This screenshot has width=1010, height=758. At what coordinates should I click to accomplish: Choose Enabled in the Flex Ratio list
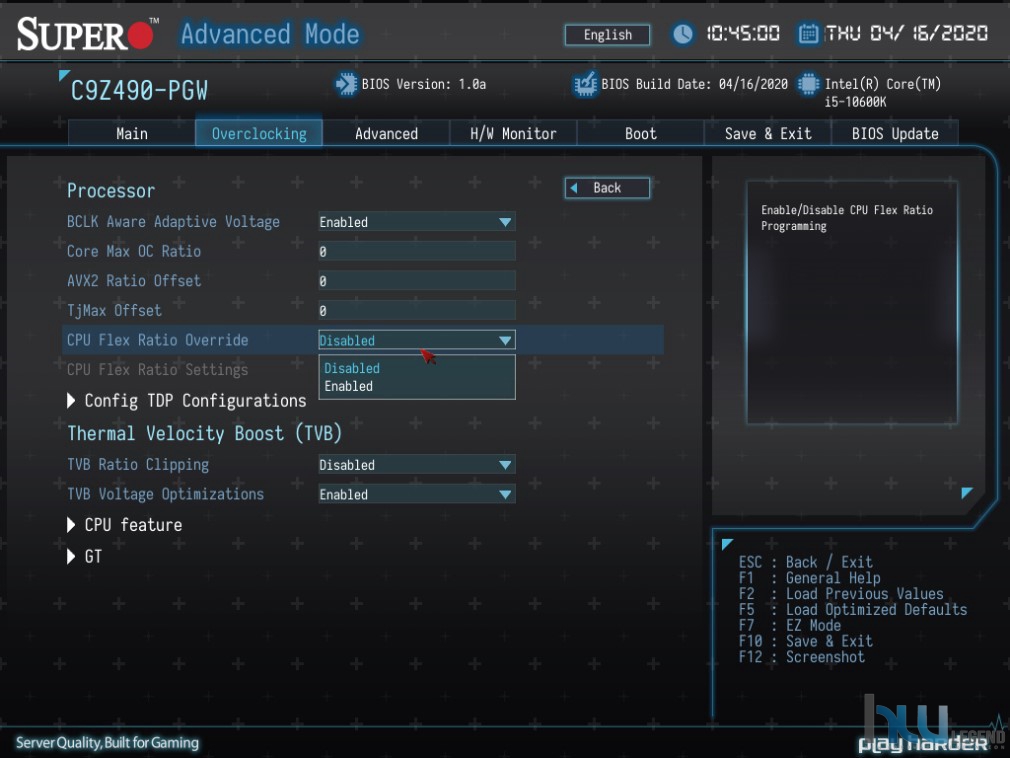[x=348, y=386]
